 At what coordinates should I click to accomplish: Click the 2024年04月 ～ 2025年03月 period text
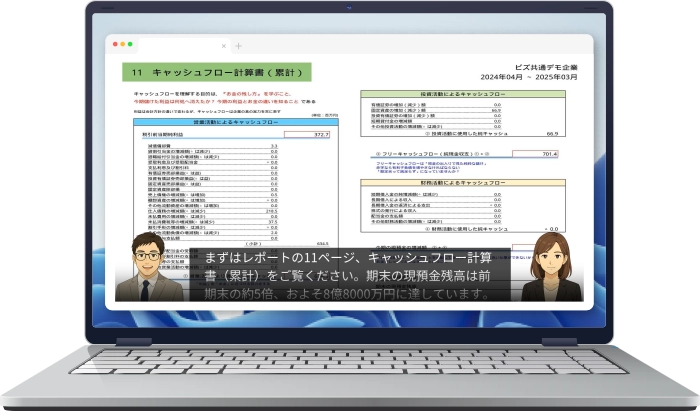point(537,75)
